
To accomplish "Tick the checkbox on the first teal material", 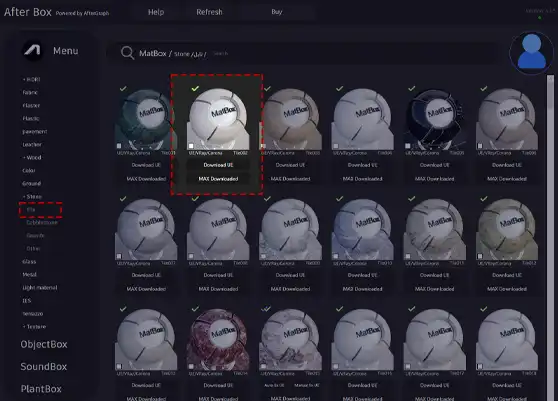I will click(119, 146).
